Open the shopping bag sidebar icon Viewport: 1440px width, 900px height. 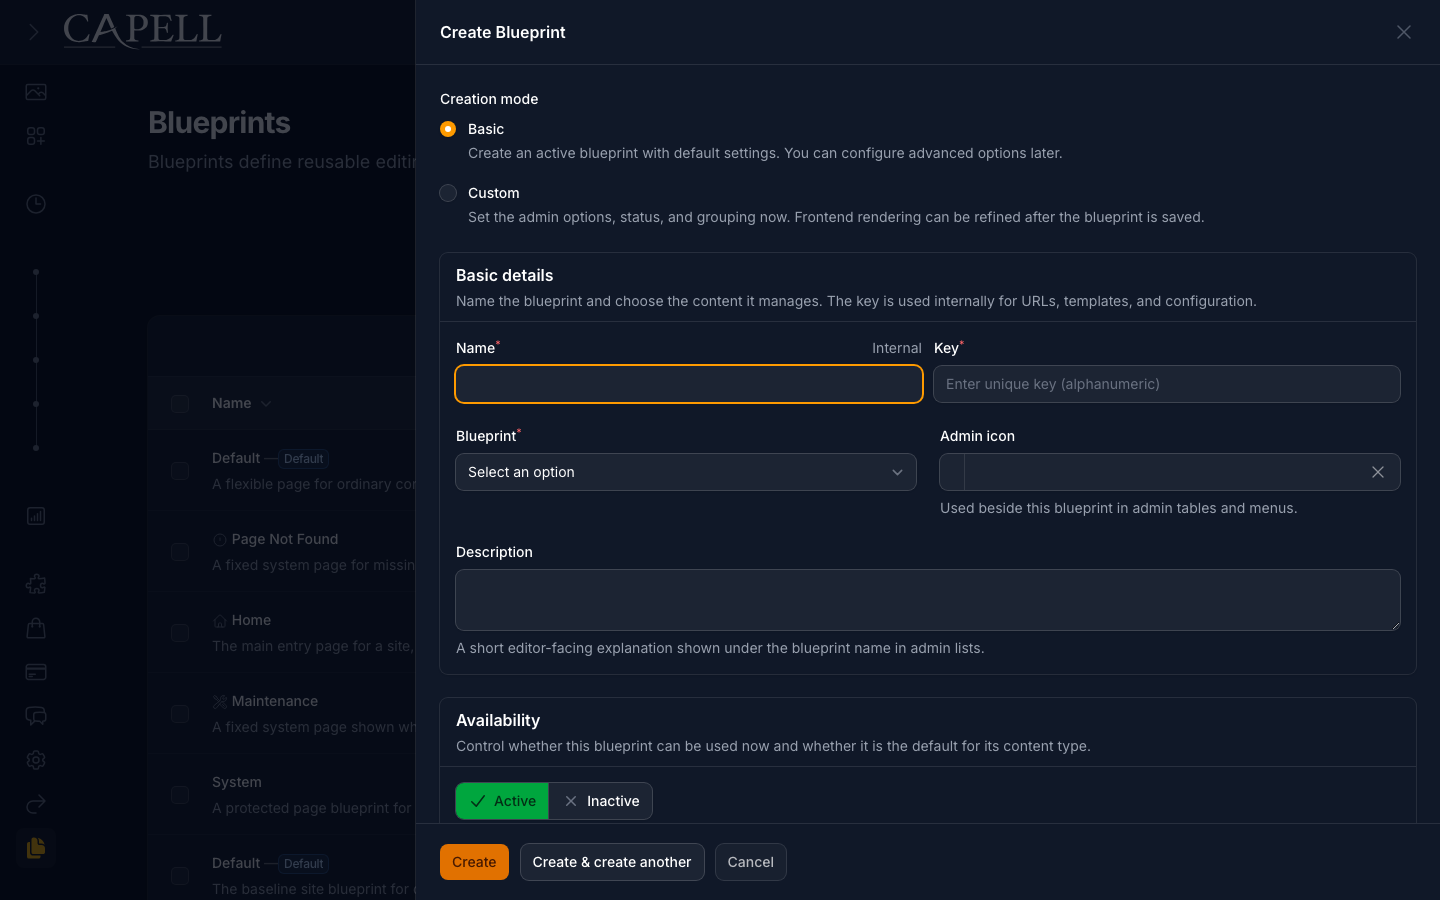[36, 628]
